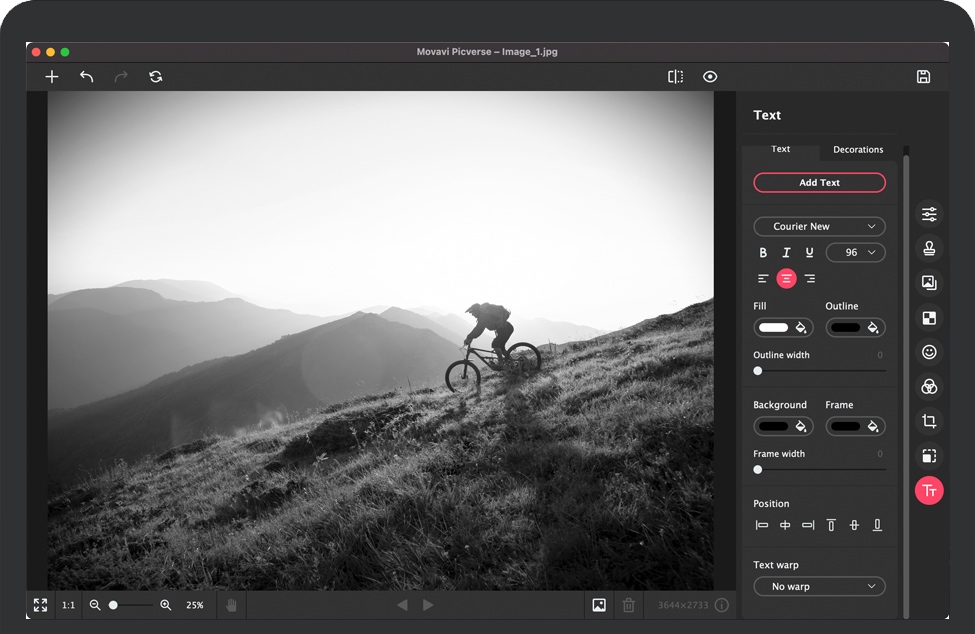The height and width of the screenshot is (634, 975).
Task: Toggle before/after compare view
Action: click(676, 77)
